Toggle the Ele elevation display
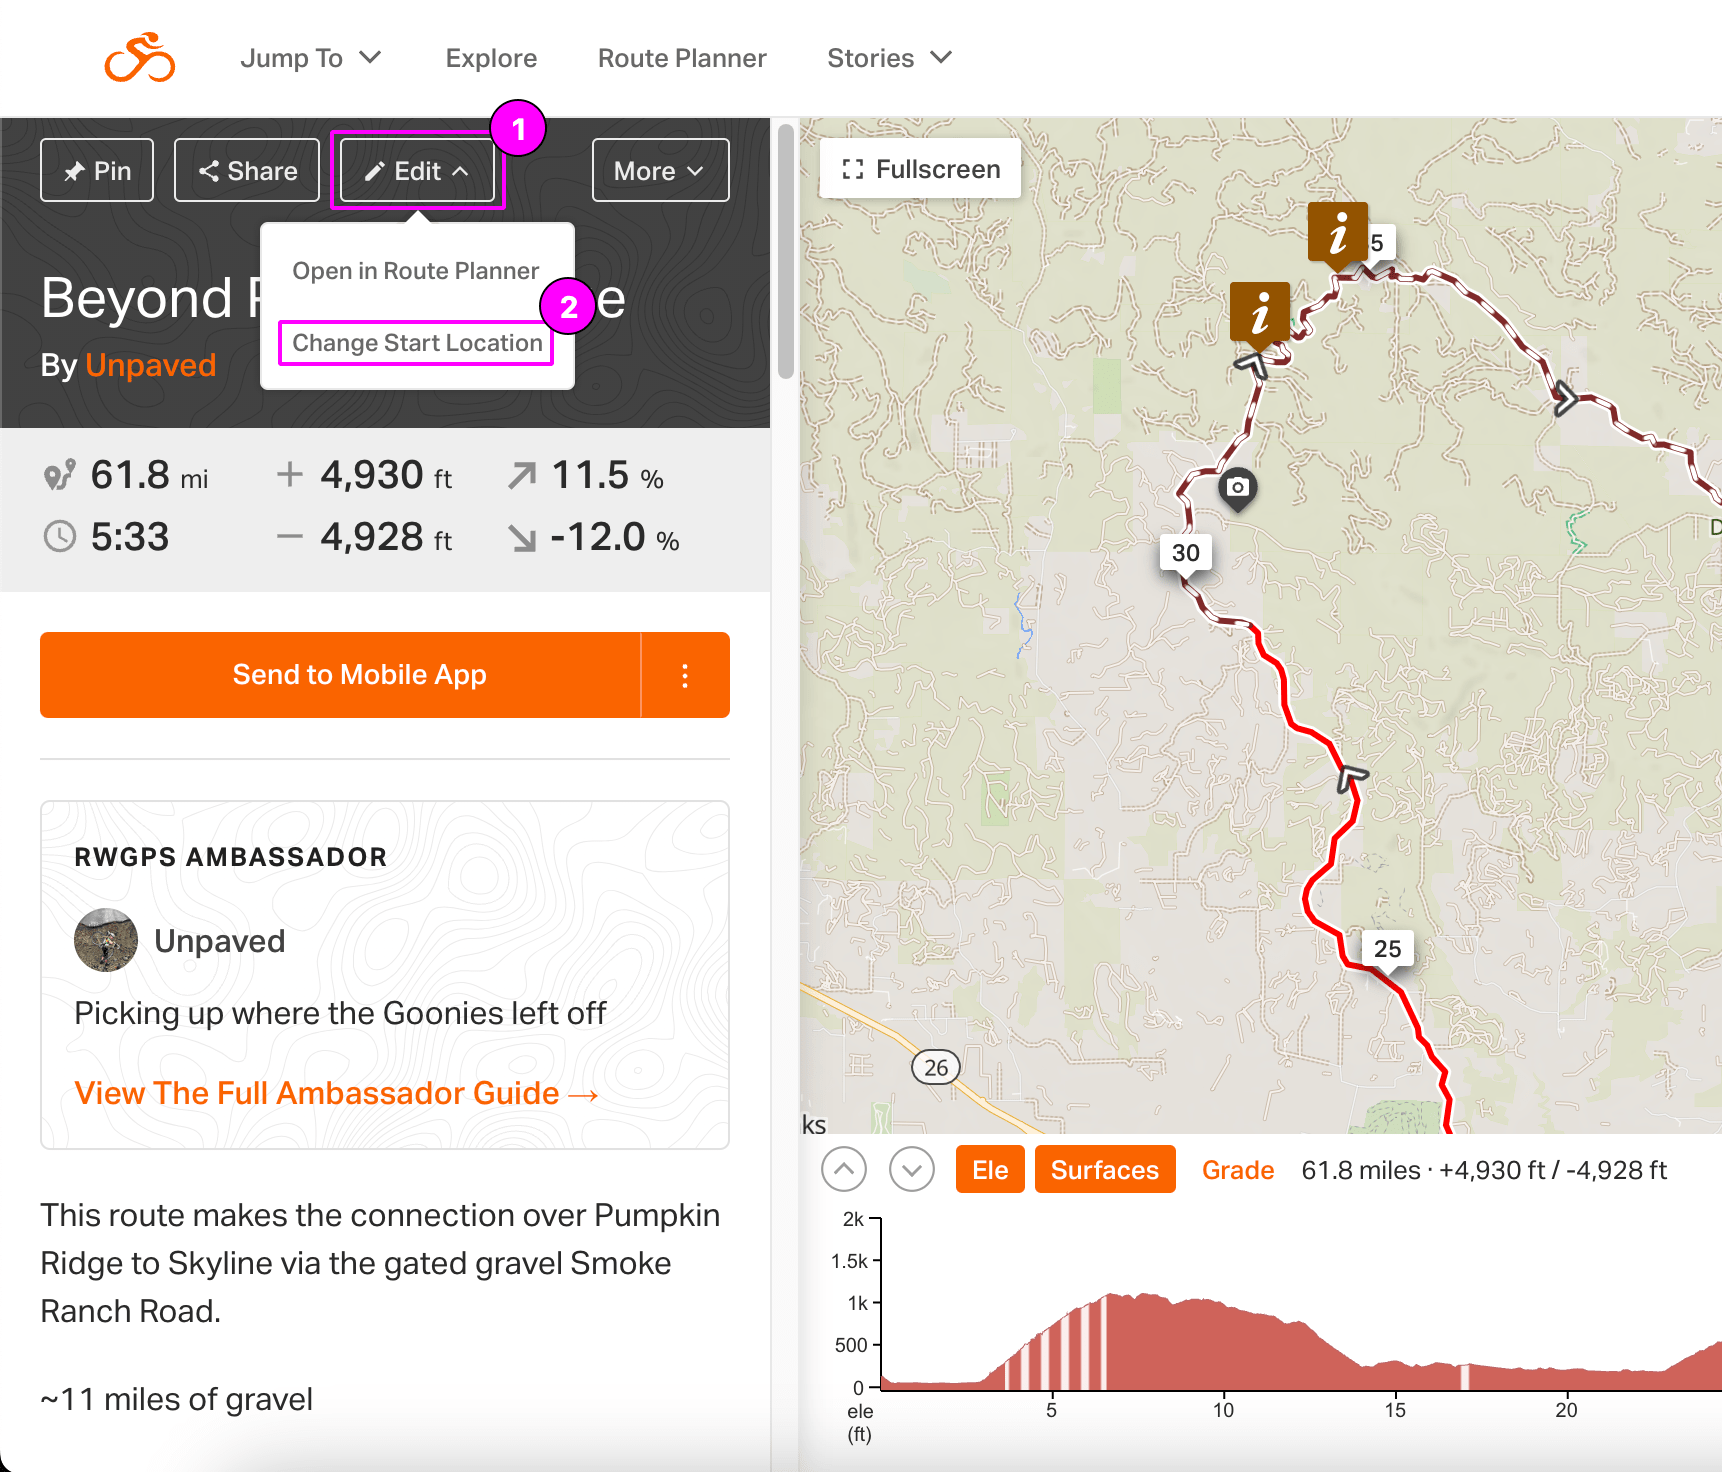Viewport: 1722px width, 1472px height. (x=989, y=1169)
